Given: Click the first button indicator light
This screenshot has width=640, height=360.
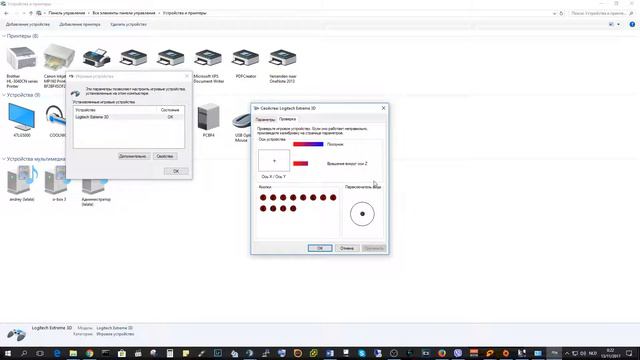Looking at the screenshot, I should coord(263,198).
